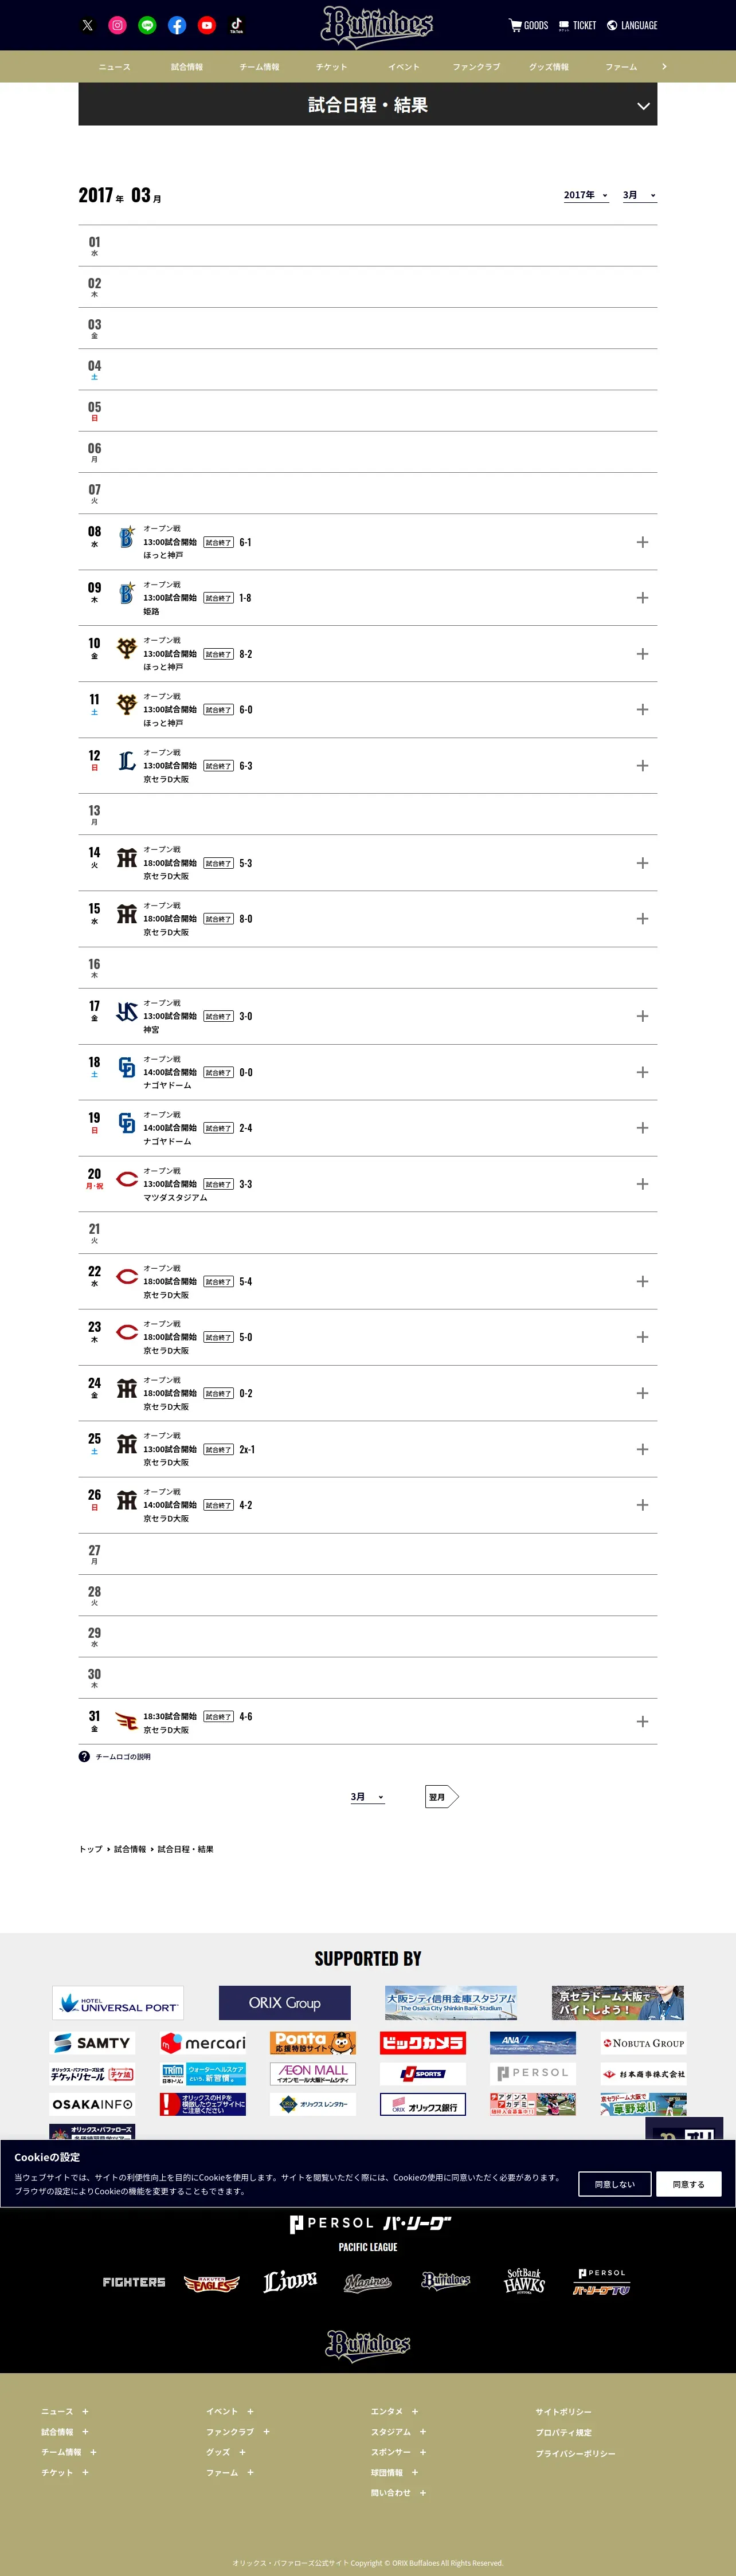Open the 3月 month dropdown at top
This screenshot has width=736, height=2576.
tap(639, 195)
